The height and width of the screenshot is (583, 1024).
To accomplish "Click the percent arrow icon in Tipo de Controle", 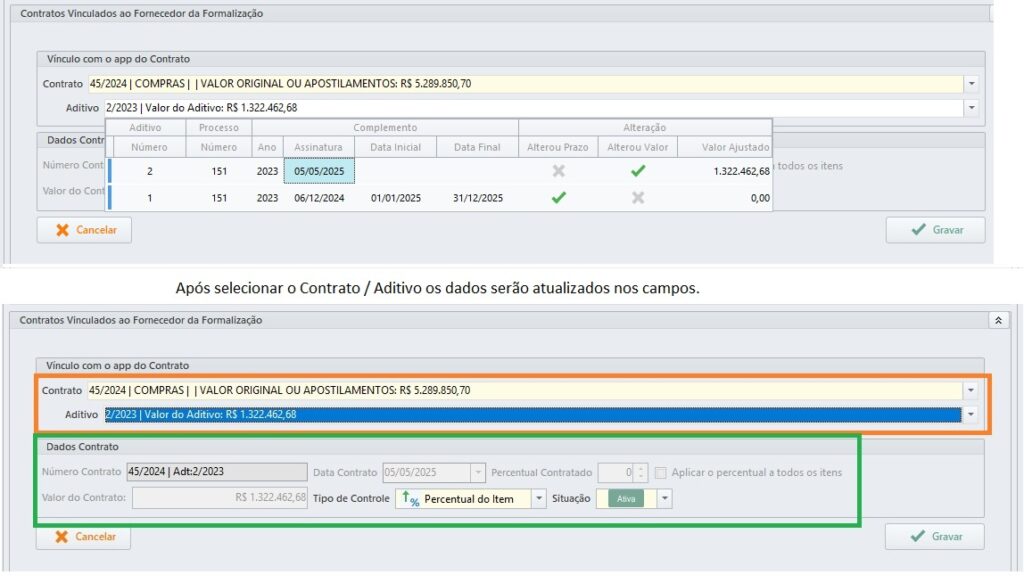I will (409, 498).
